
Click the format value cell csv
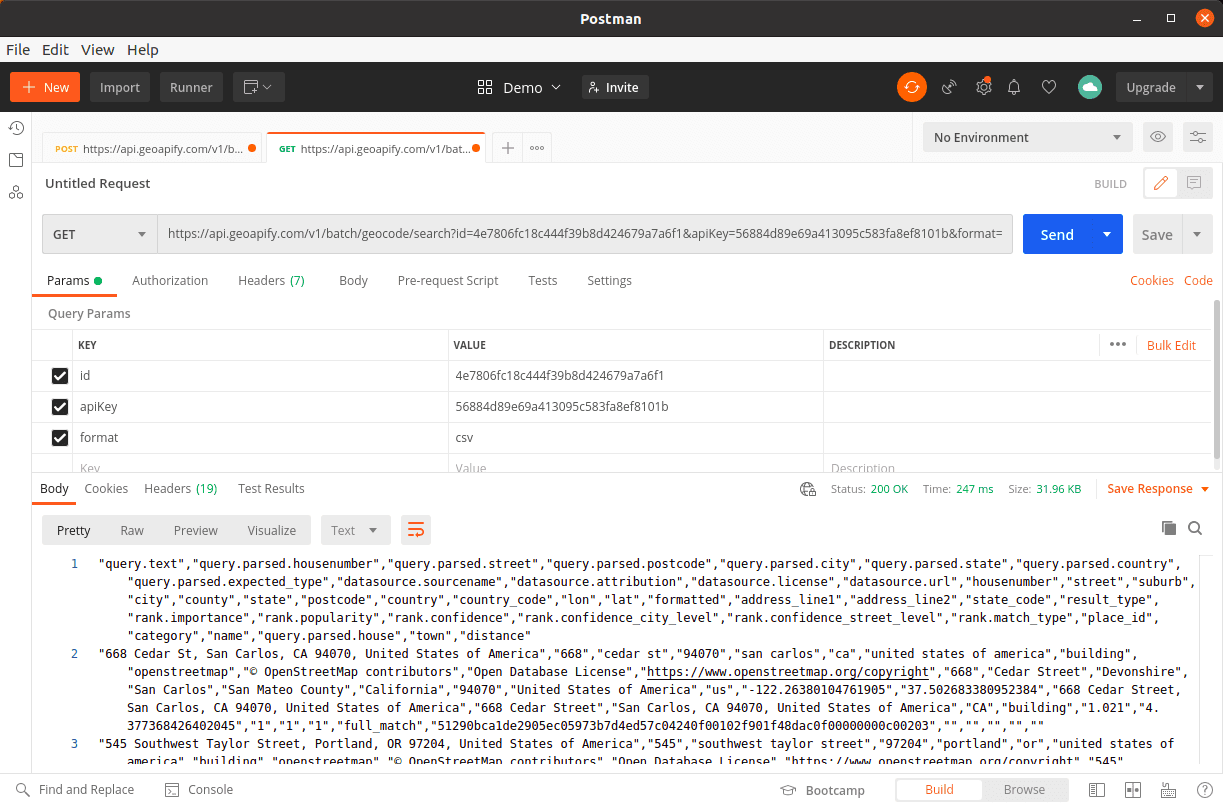tap(635, 438)
